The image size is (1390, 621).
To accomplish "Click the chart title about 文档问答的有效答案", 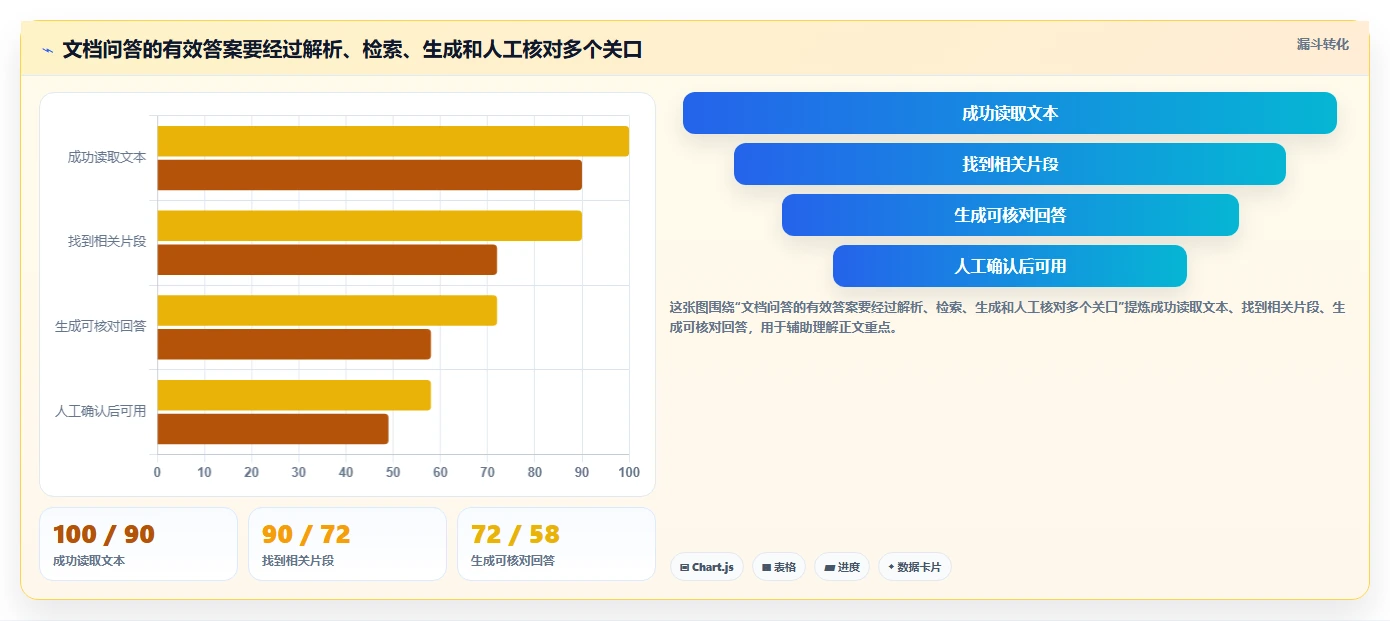I will (352, 49).
